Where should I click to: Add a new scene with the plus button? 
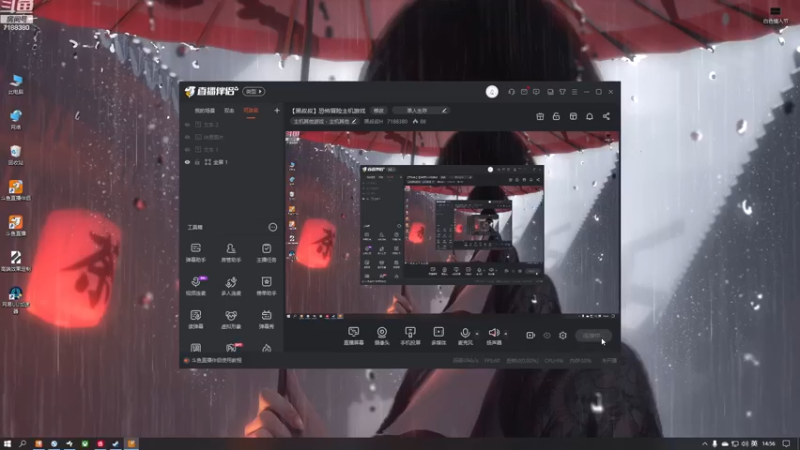tap(277, 111)
